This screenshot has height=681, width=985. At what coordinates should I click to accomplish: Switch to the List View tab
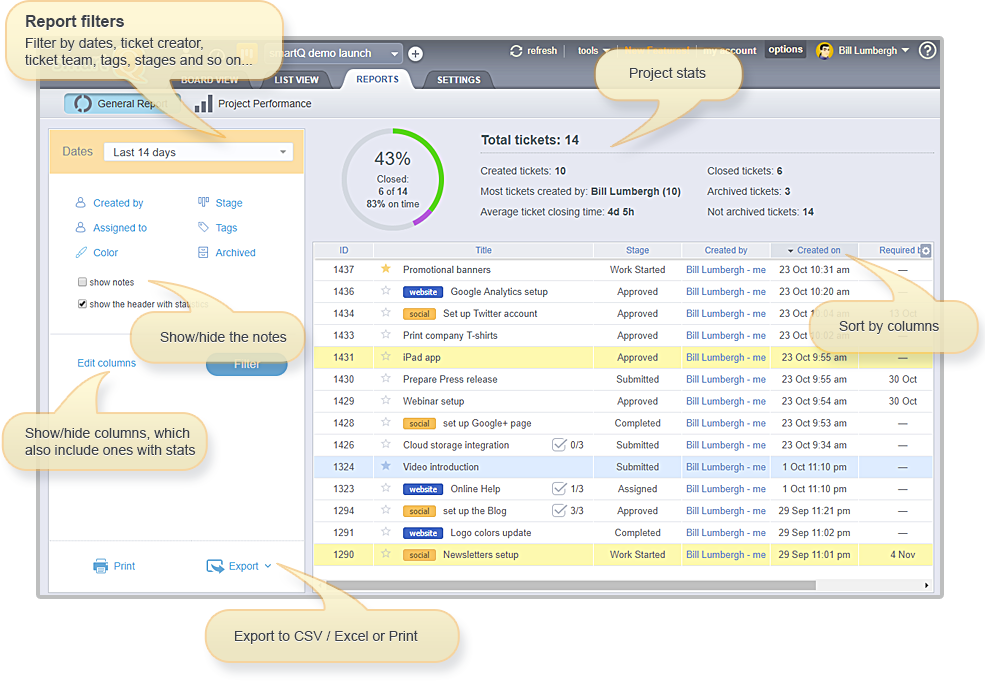(x=296, y=80)
